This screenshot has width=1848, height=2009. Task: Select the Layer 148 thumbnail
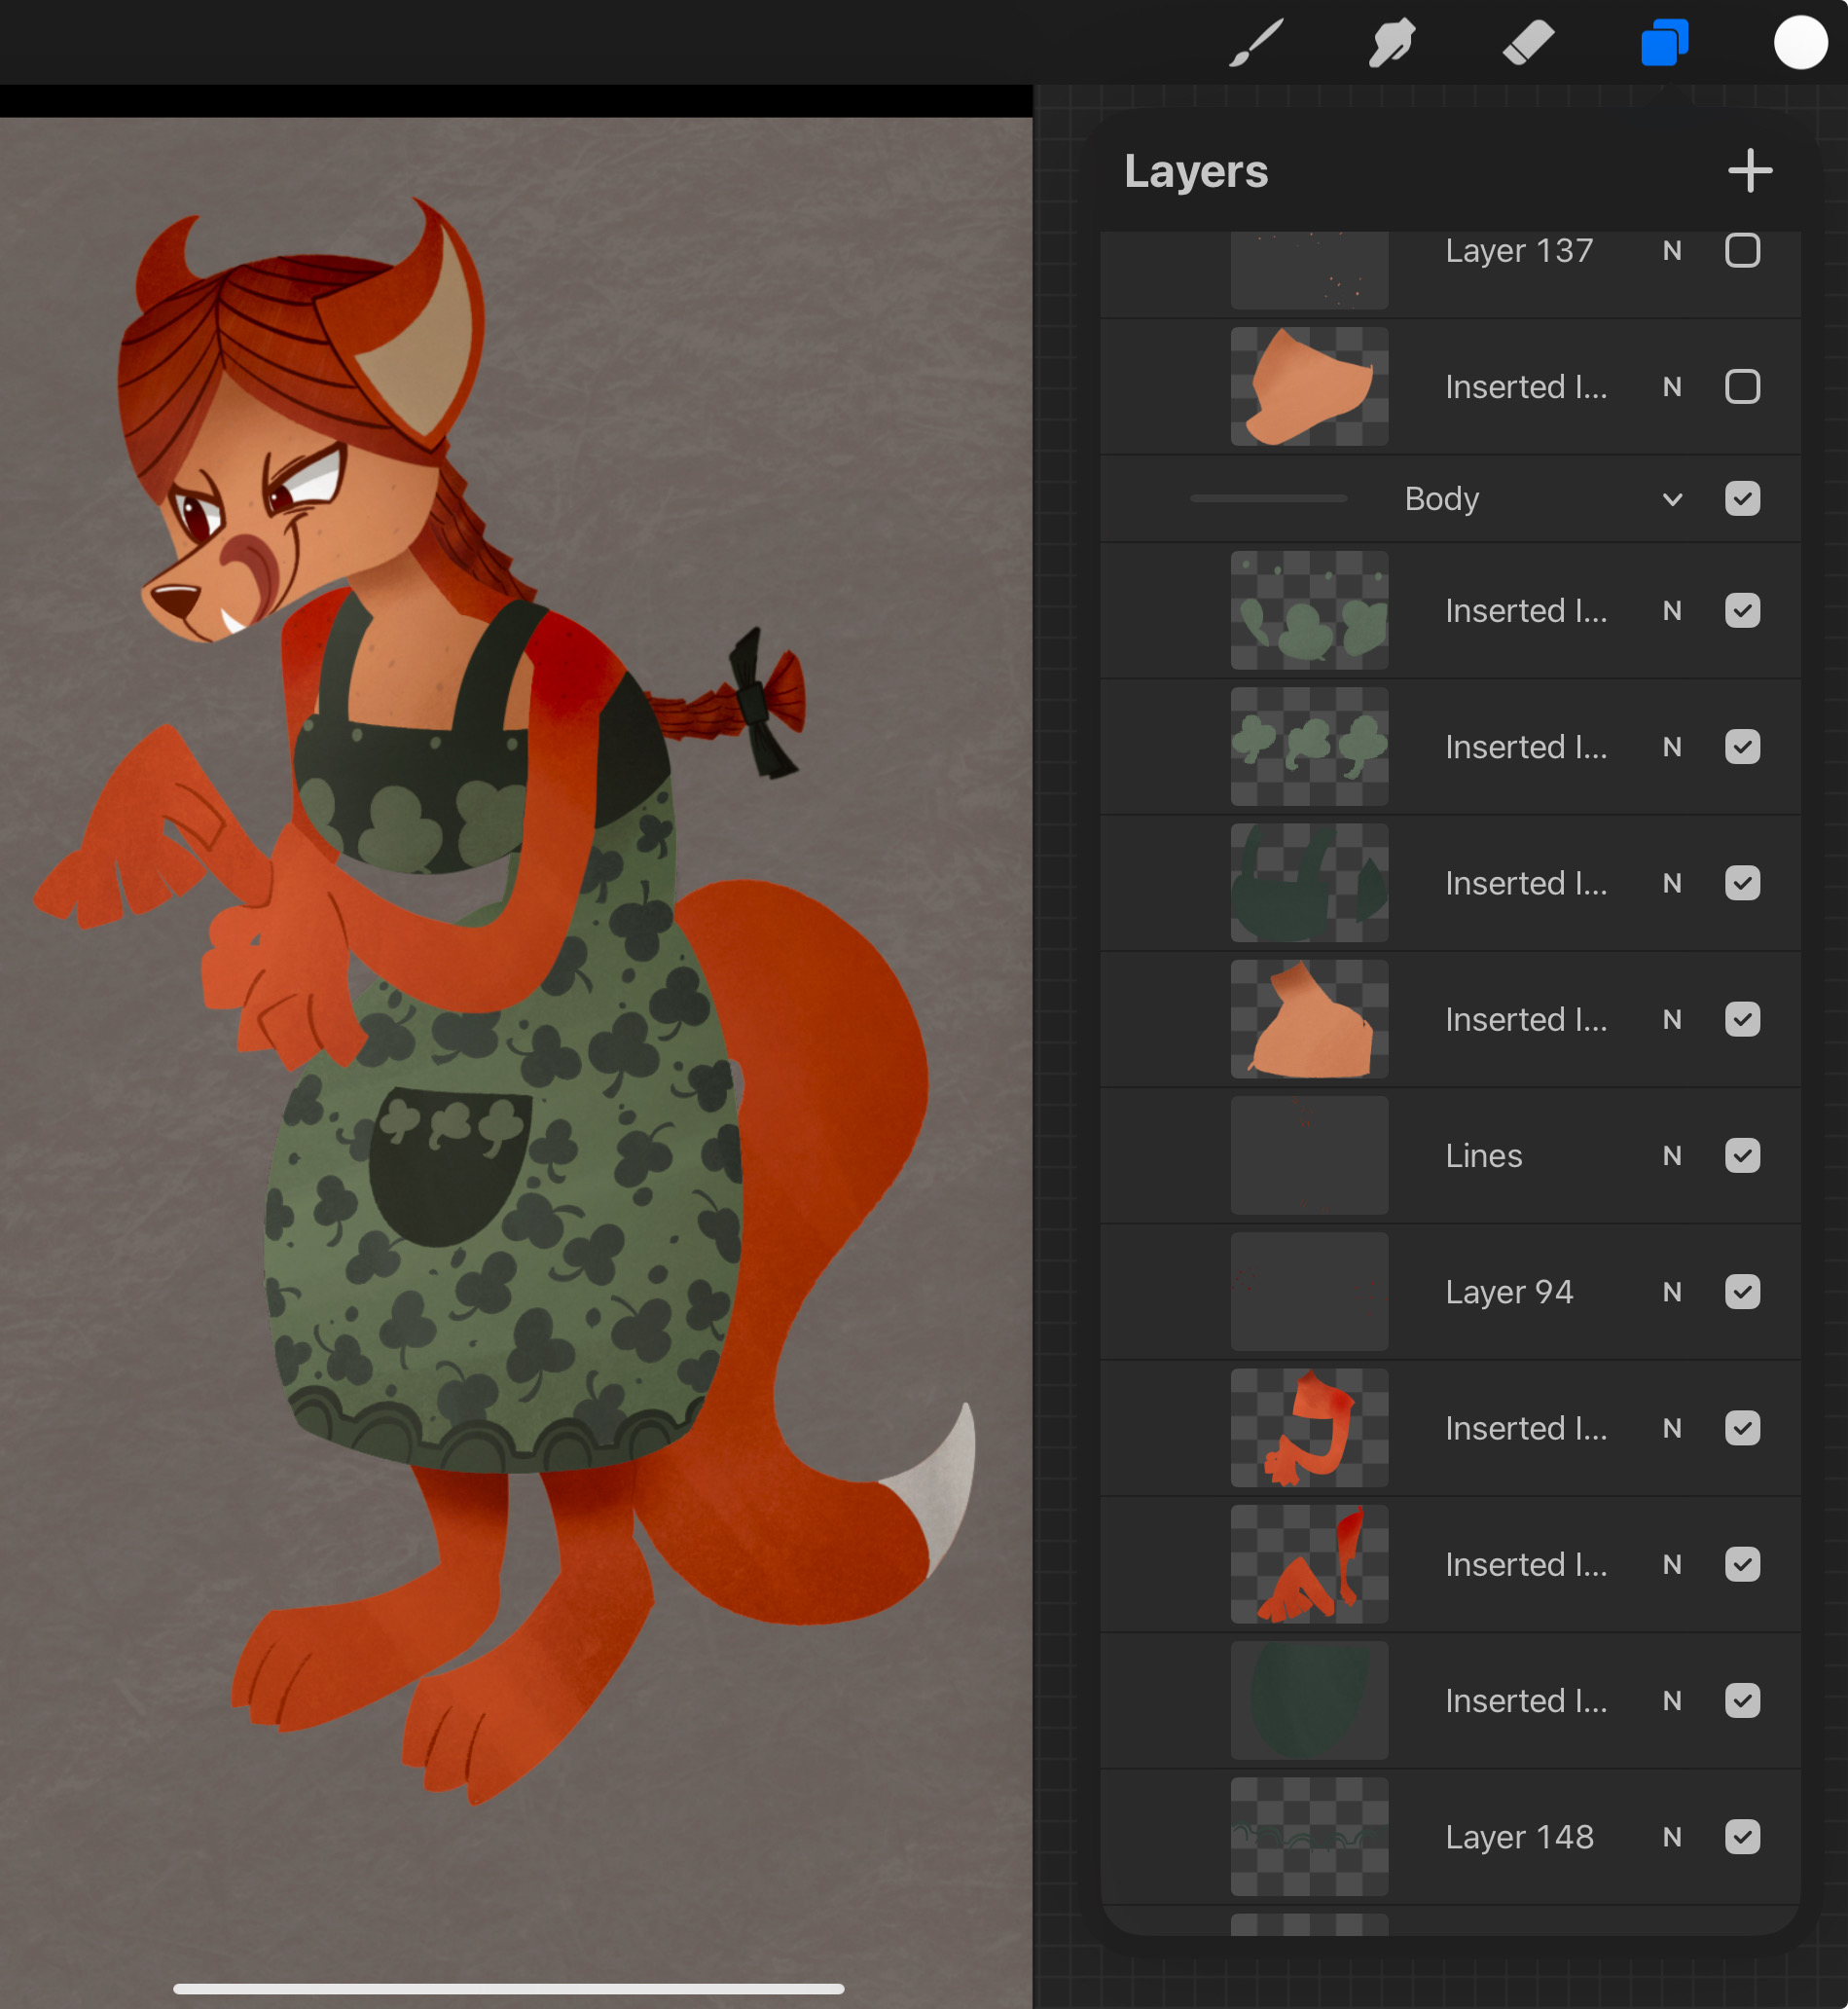tap(1309, 1837)
